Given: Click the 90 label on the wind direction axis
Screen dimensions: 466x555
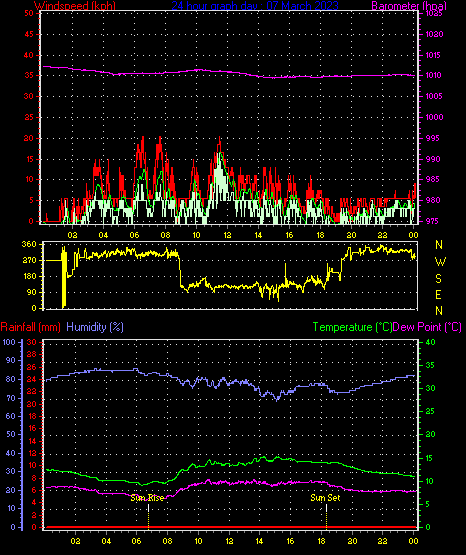Looking at the screenshot, I should pos(31,292).
